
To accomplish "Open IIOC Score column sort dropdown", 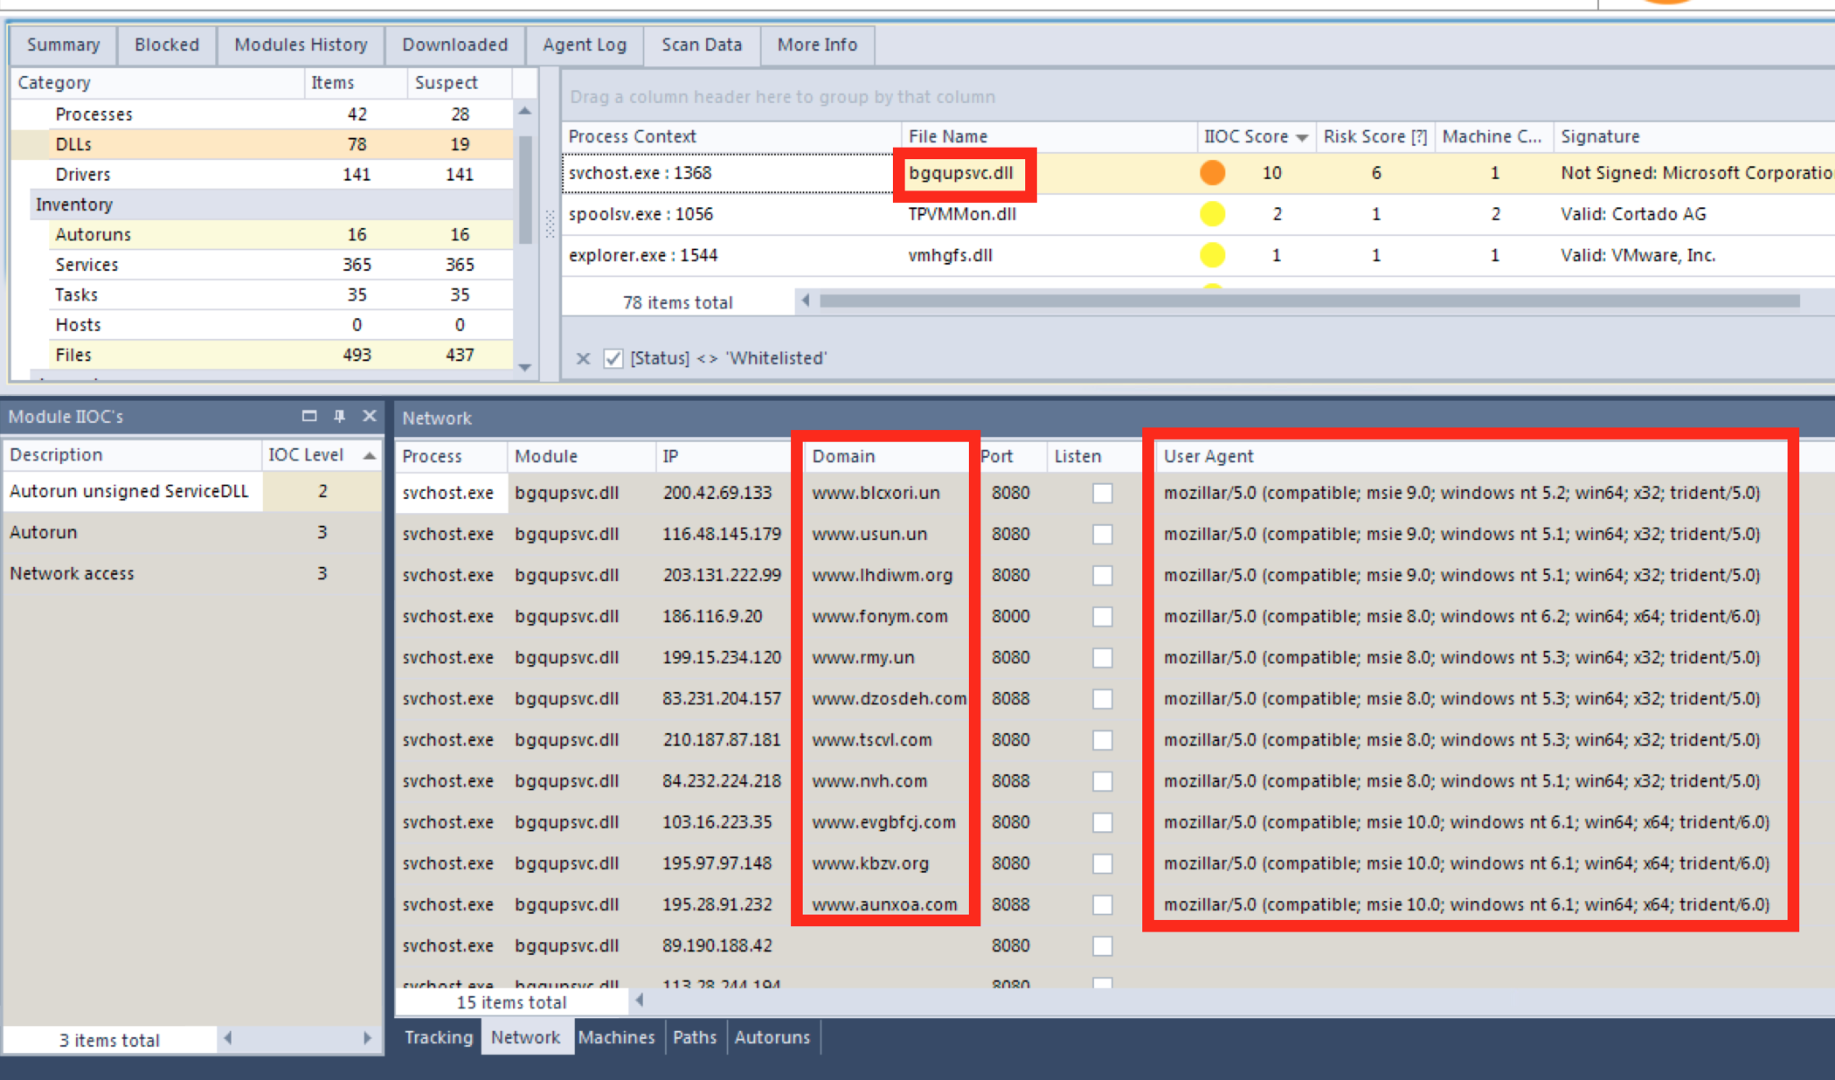I will (1301, 137).
